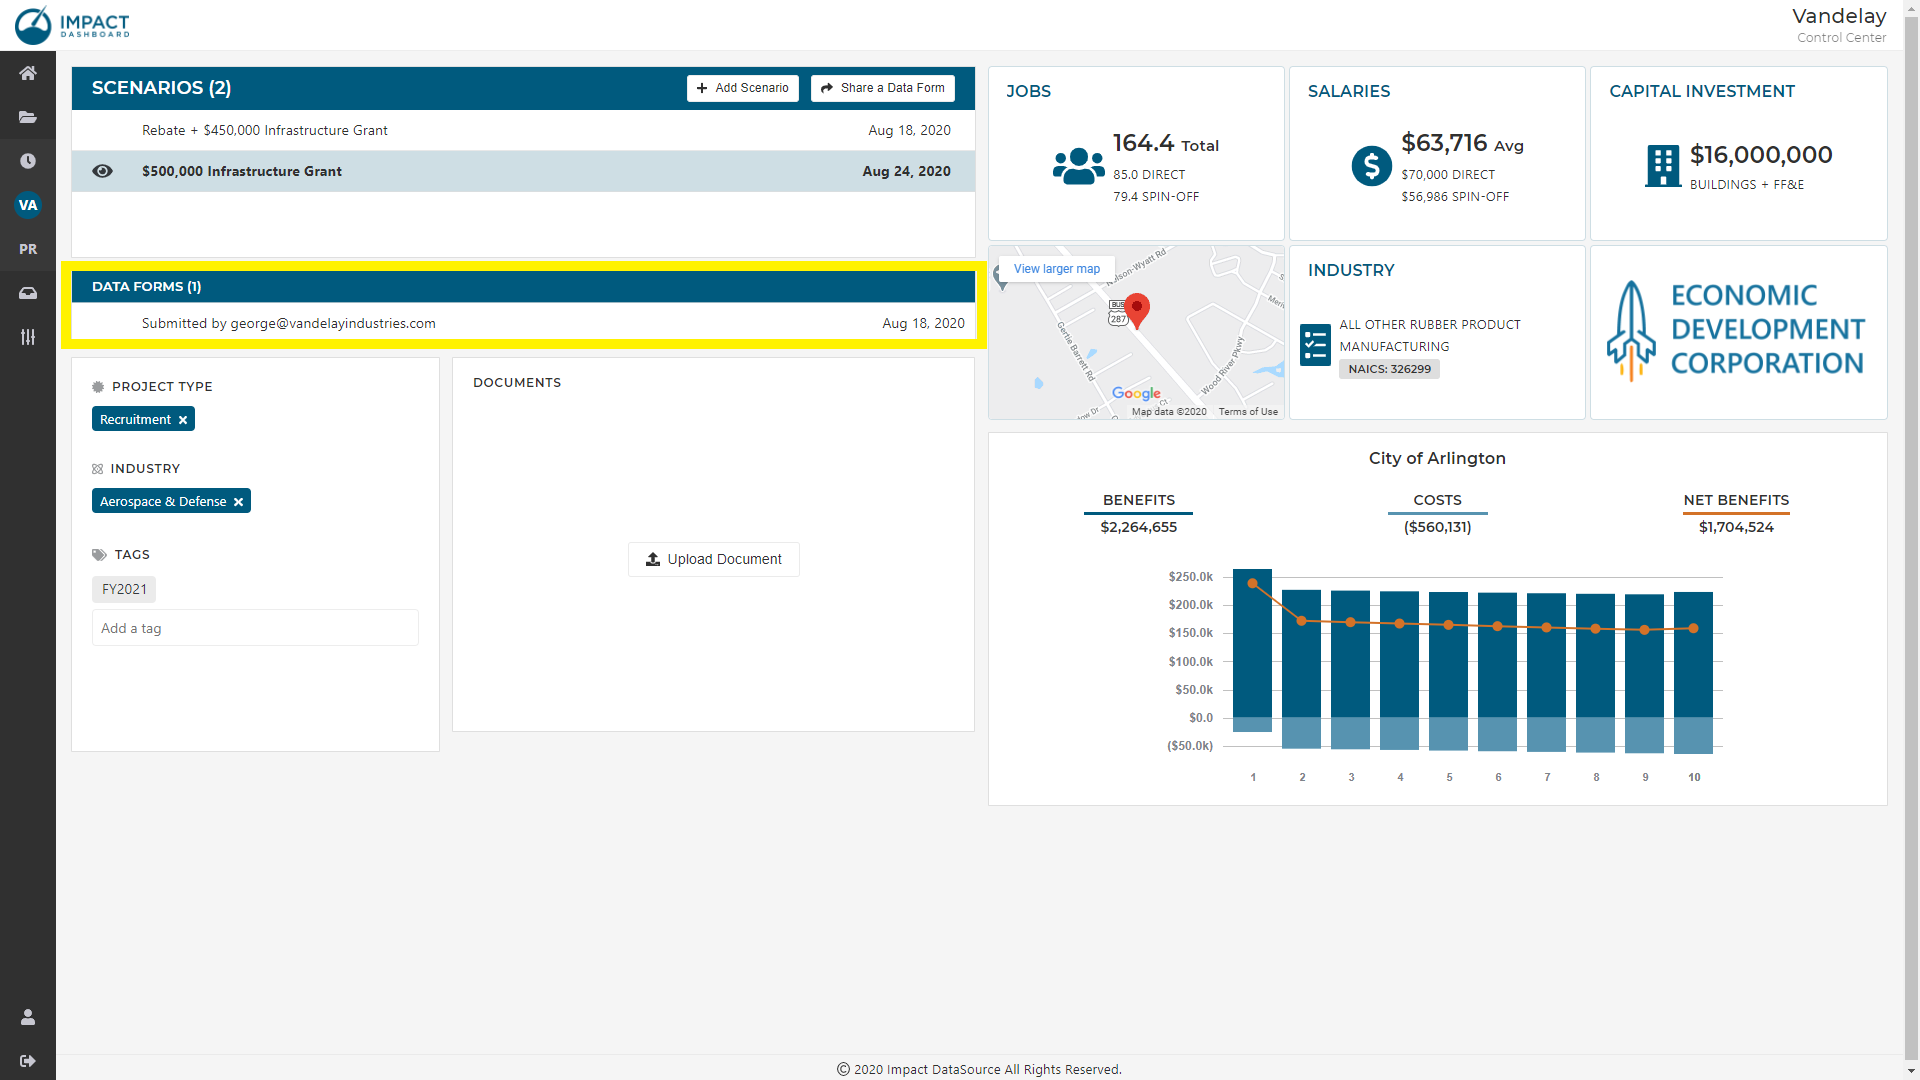This screenshot has width=1920, height=1080.
Task: Open the Home icon in sidebar
Action: click(28, 73)
